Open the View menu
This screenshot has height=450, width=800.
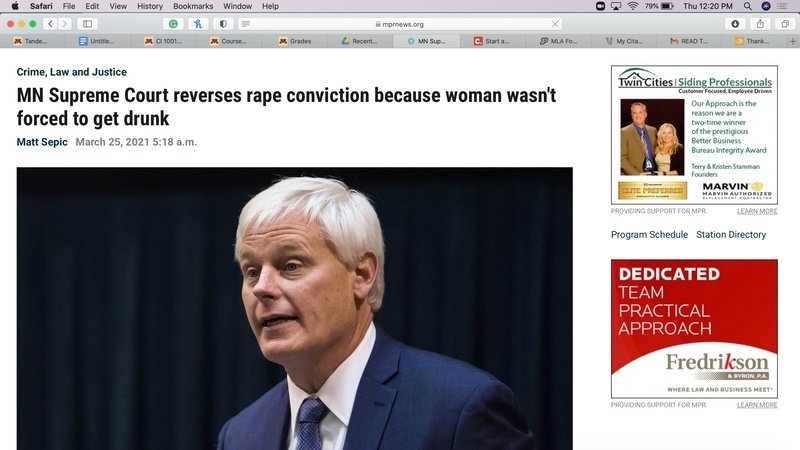[118, 6]
